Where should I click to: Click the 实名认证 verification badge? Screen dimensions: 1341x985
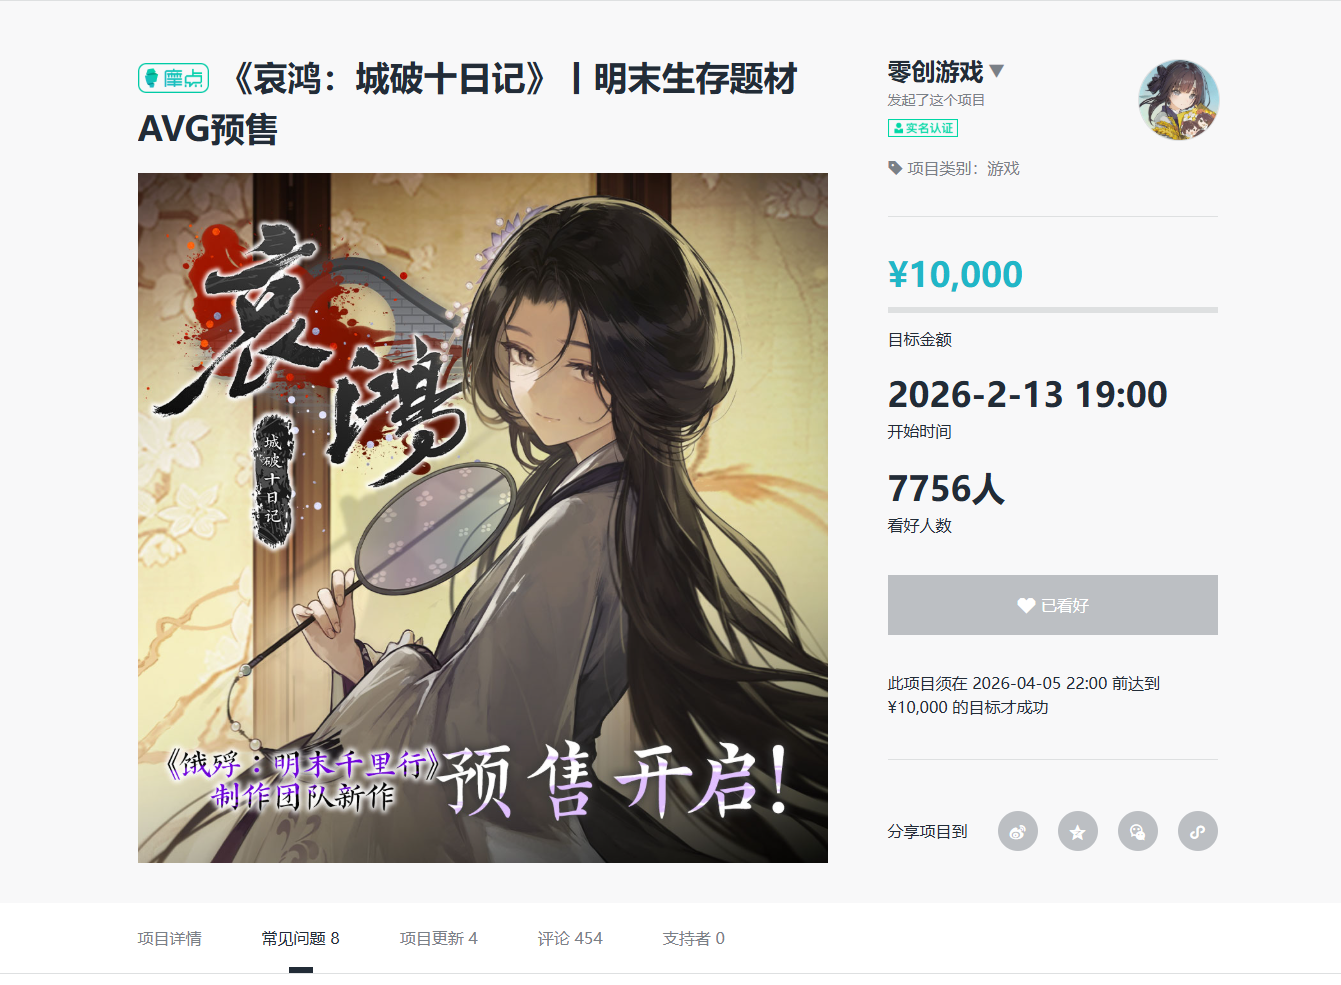(x=922, y=128)
